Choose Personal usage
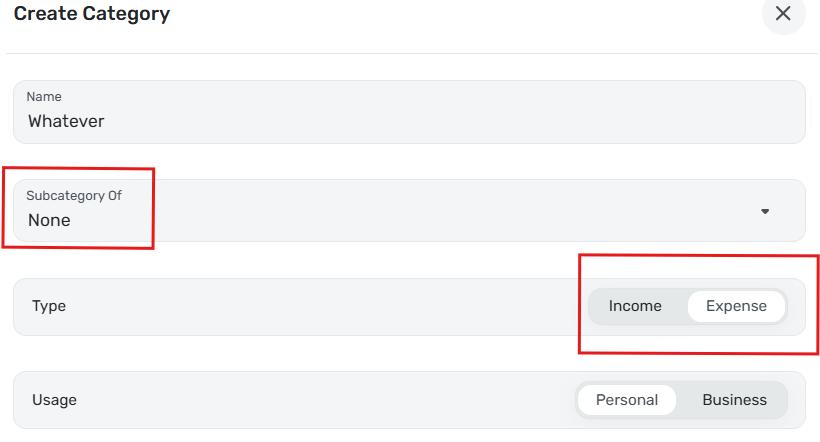The image size is (820, 442). [x=627, y=400]
